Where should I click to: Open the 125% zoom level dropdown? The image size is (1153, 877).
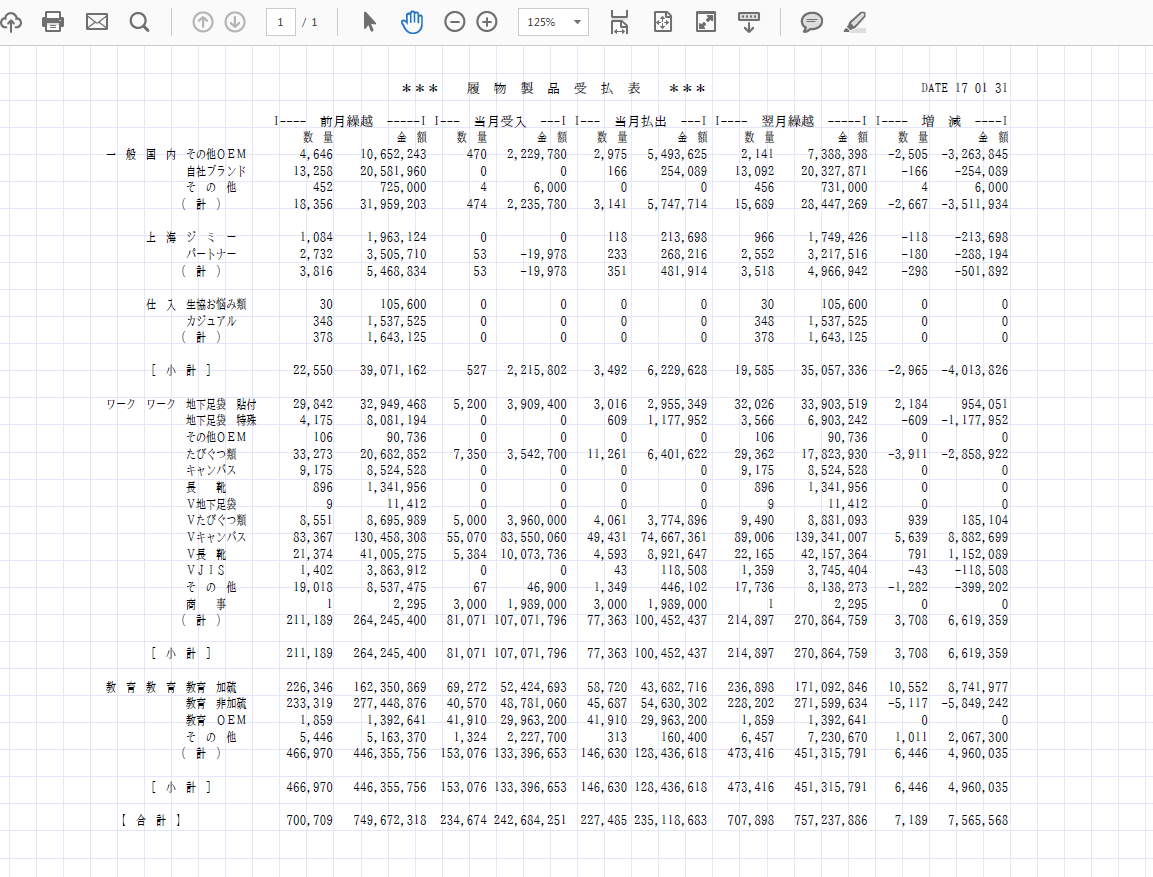pyautogui.click(x=553, y=22)
